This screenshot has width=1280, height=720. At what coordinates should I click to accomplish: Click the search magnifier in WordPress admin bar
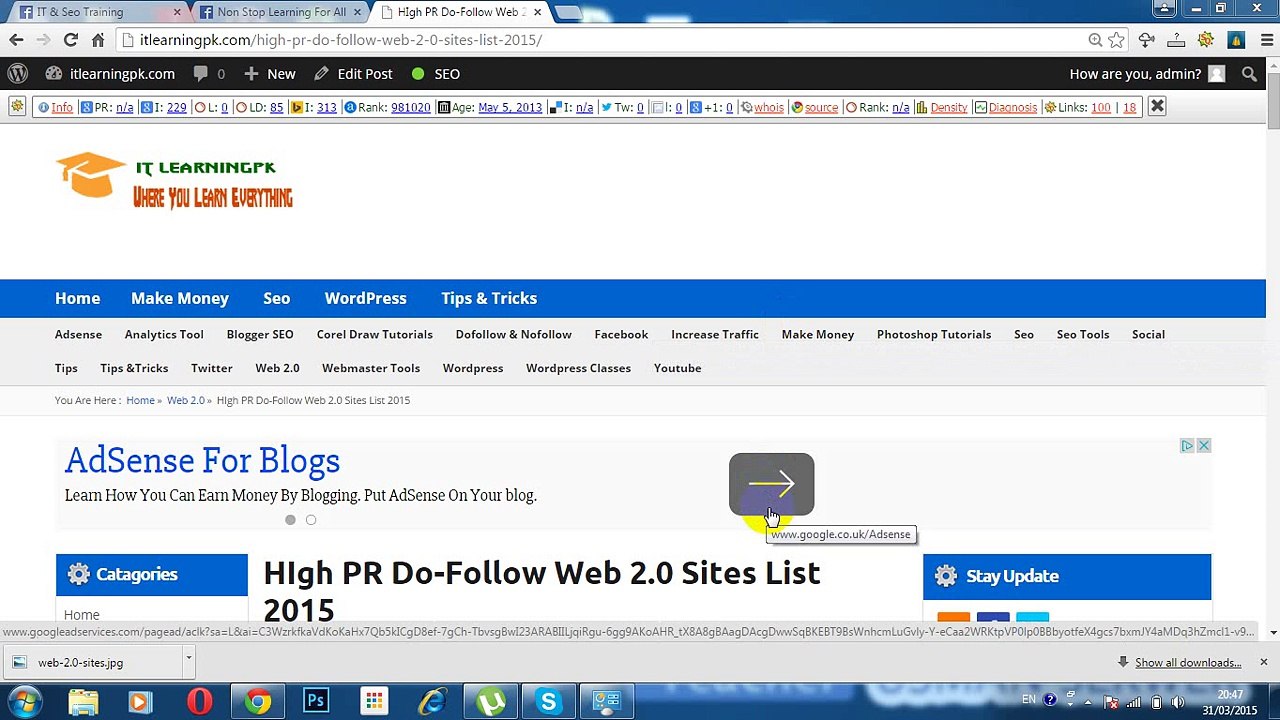pos(1249,74)
